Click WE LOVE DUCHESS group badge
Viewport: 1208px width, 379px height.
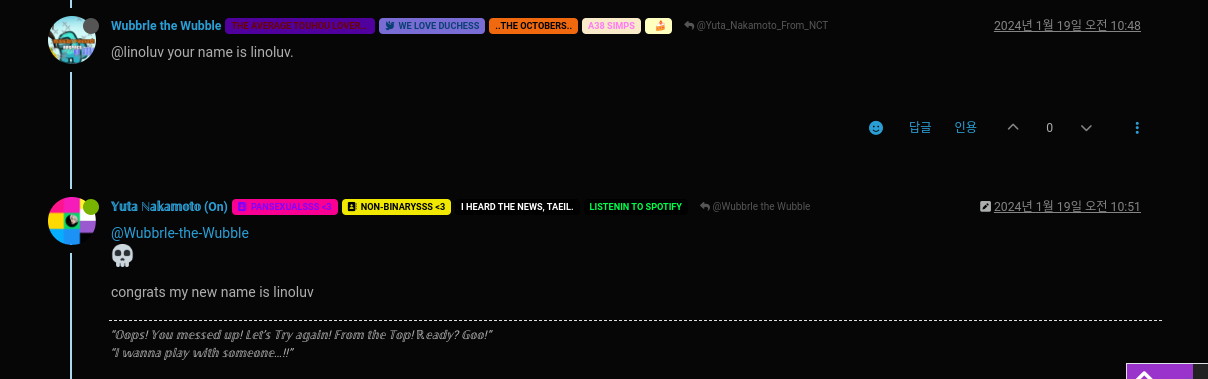point(432,26)
